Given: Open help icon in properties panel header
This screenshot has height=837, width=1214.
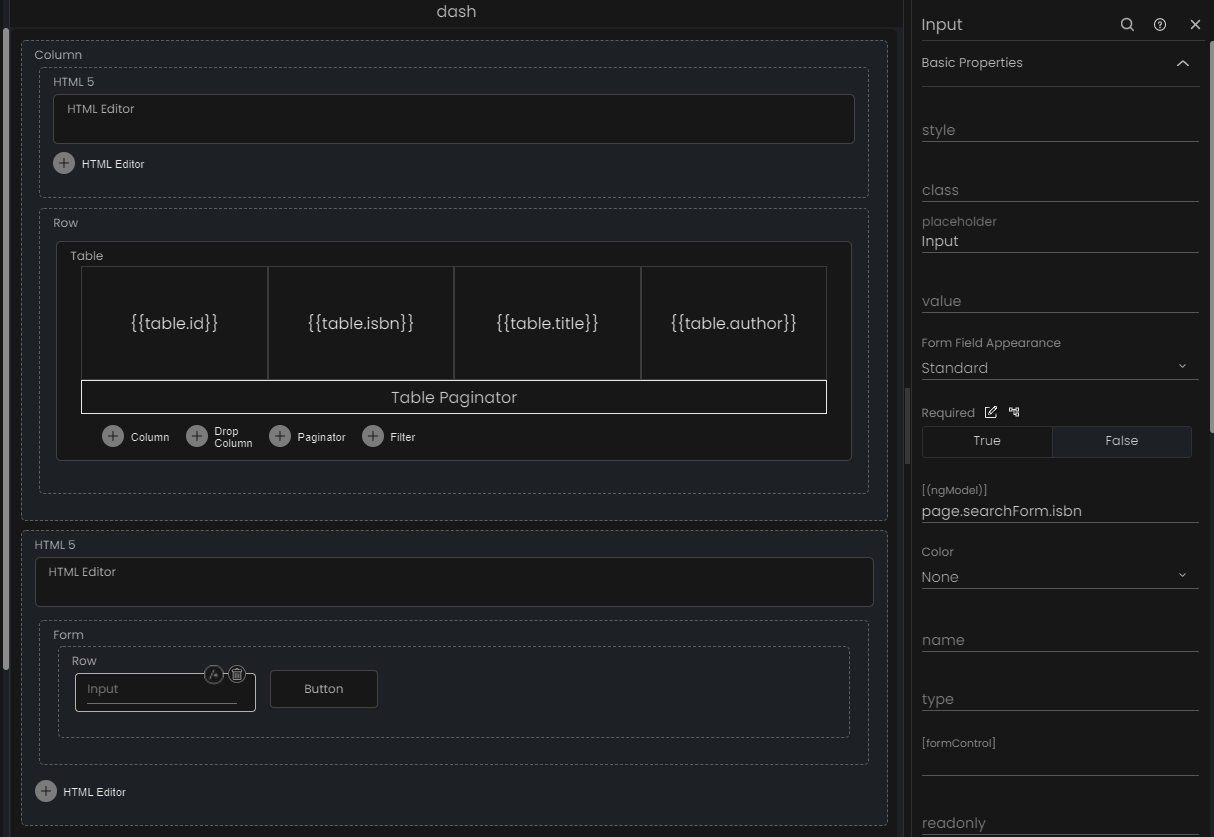Looking at the screenshot, I should tap(1160, 25).
